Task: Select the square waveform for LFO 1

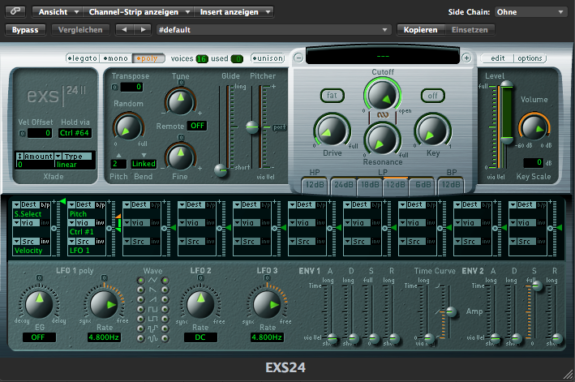Action: [141, 309]
